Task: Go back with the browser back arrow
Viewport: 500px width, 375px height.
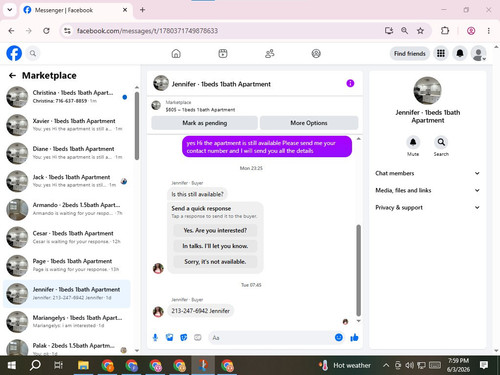Action: [11, 31]
